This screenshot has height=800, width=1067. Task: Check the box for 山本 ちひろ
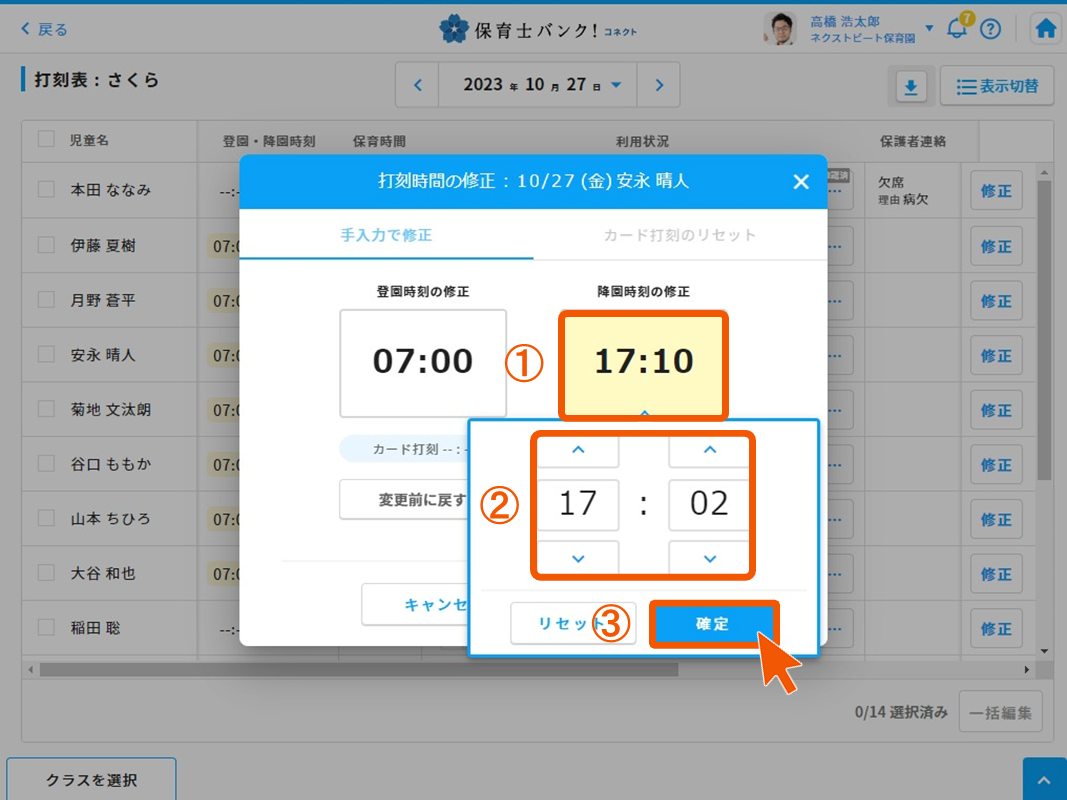coord(46,518)
